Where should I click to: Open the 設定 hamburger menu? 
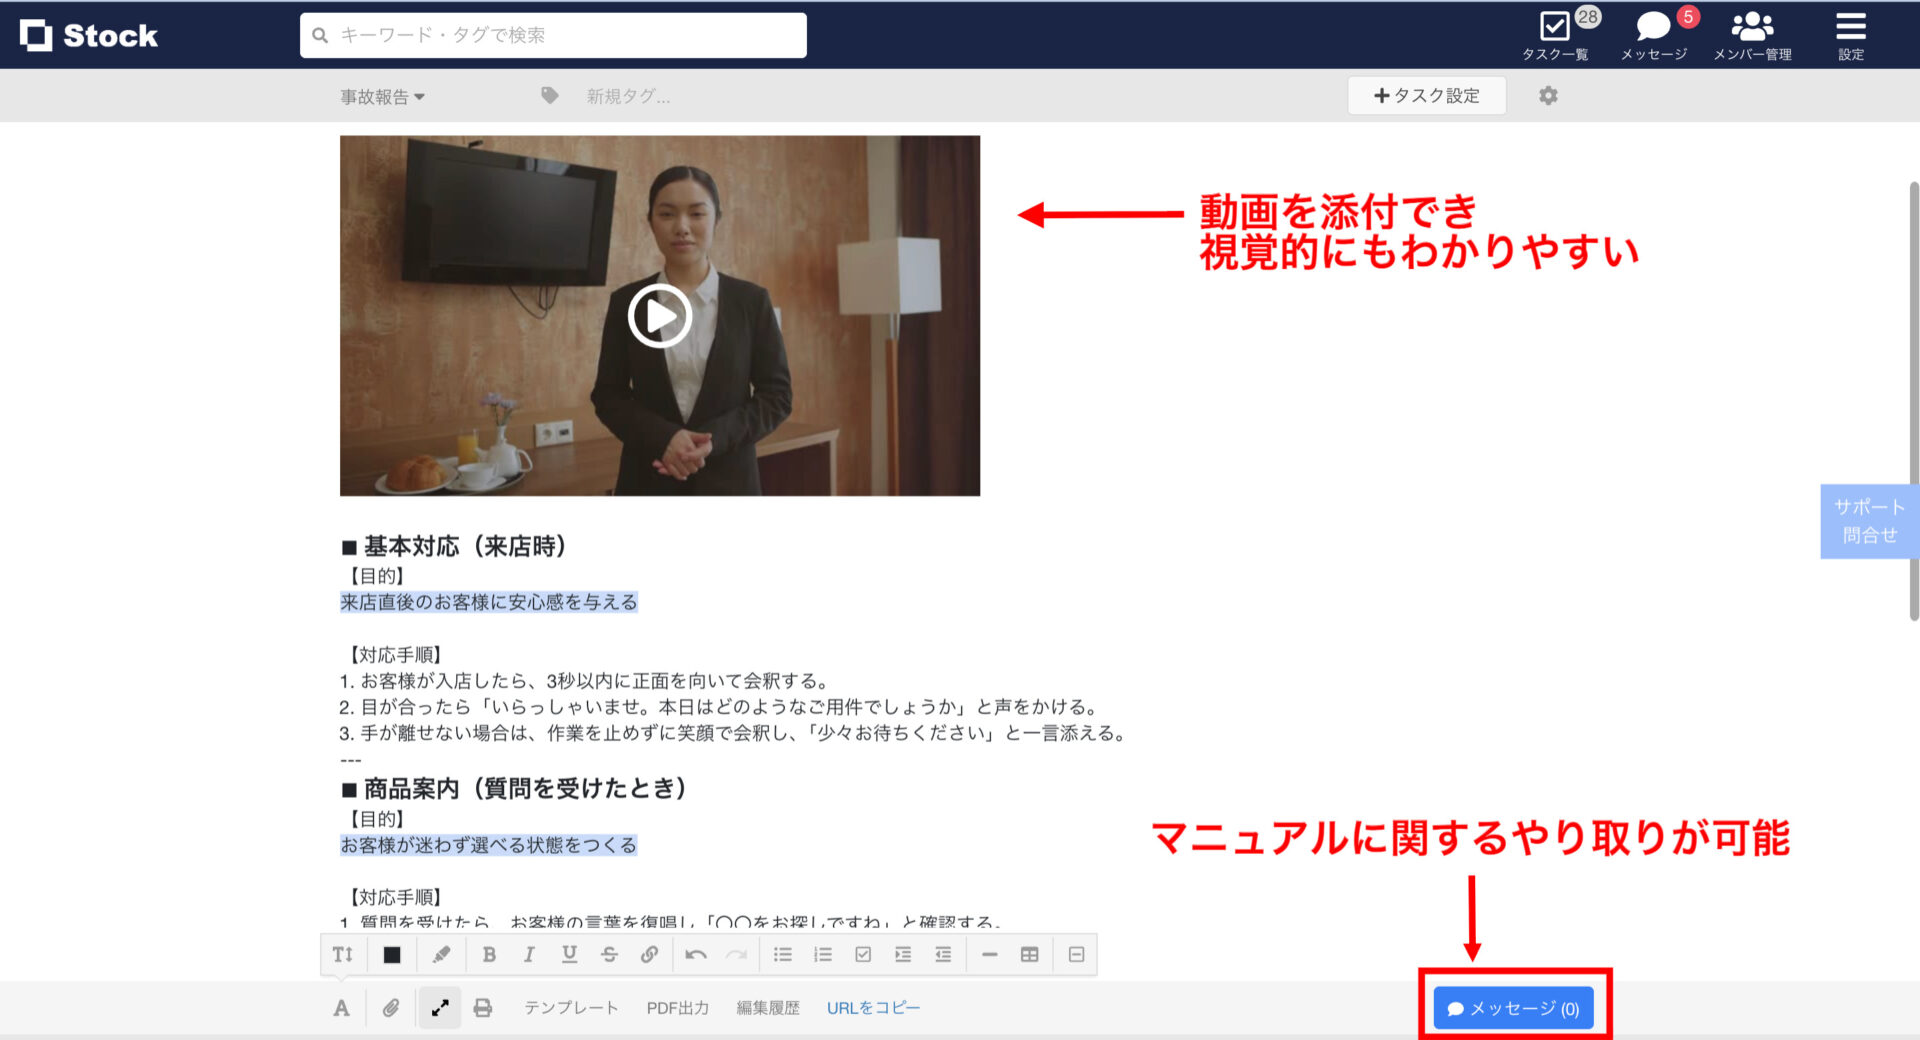tap(1851, 35)
